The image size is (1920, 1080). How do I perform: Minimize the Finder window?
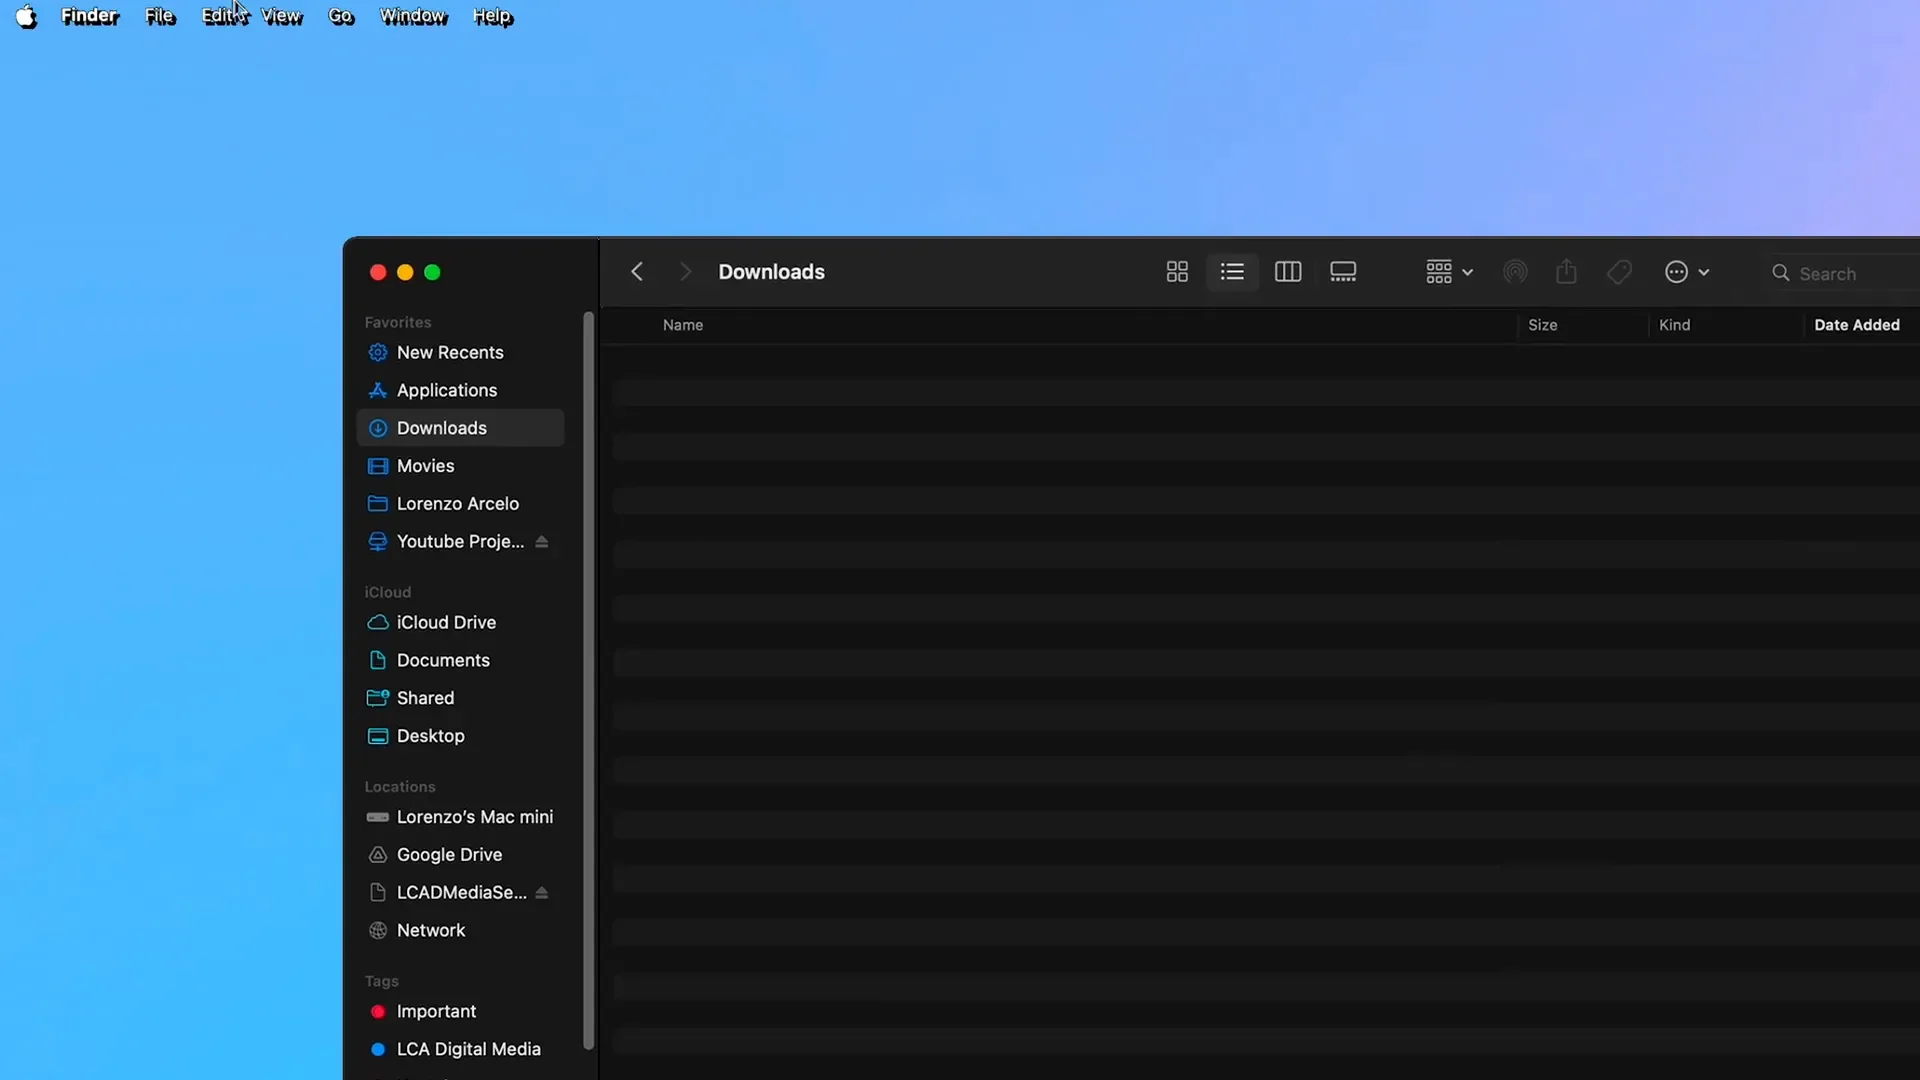(405, 272)
